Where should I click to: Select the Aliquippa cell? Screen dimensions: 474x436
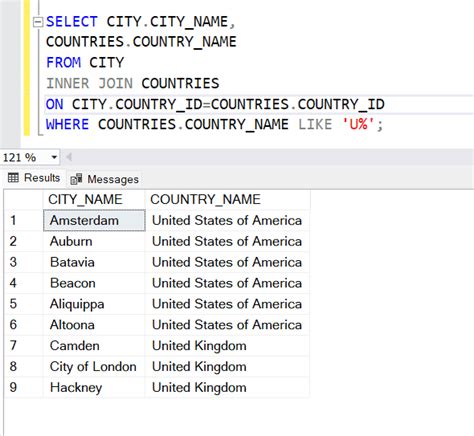pos(94,304)
